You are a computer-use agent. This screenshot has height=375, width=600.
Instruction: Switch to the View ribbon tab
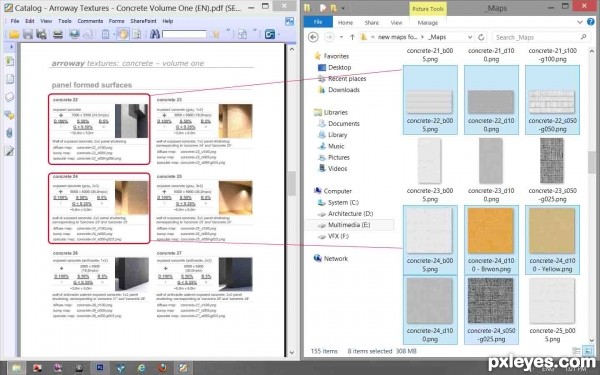pyautogui.click(x=396, y=23)
